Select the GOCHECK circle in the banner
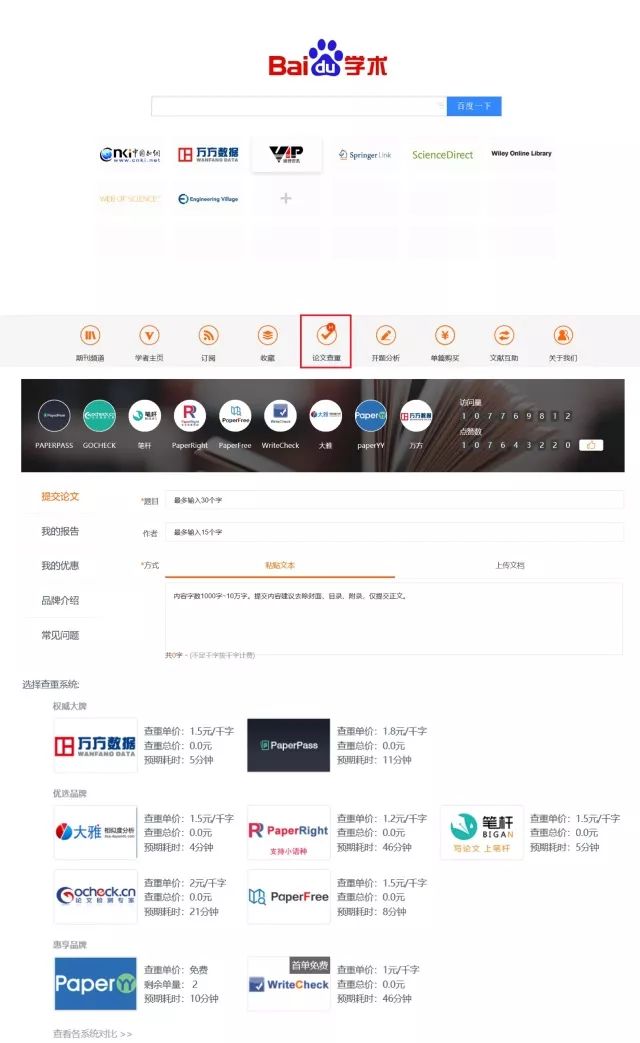The width and height of the screenshot is (640, 1043). coord(99,416)
